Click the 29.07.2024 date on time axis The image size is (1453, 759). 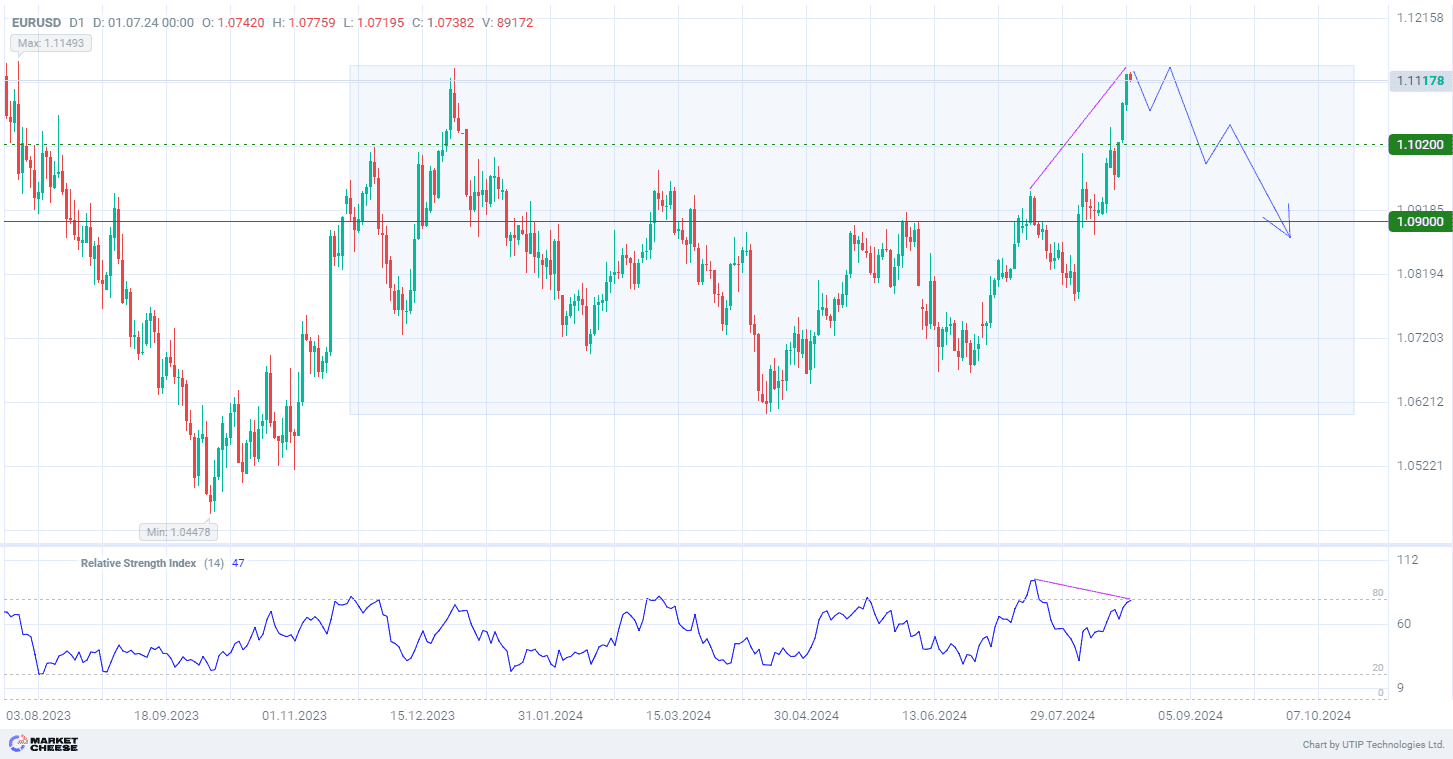1062,716
